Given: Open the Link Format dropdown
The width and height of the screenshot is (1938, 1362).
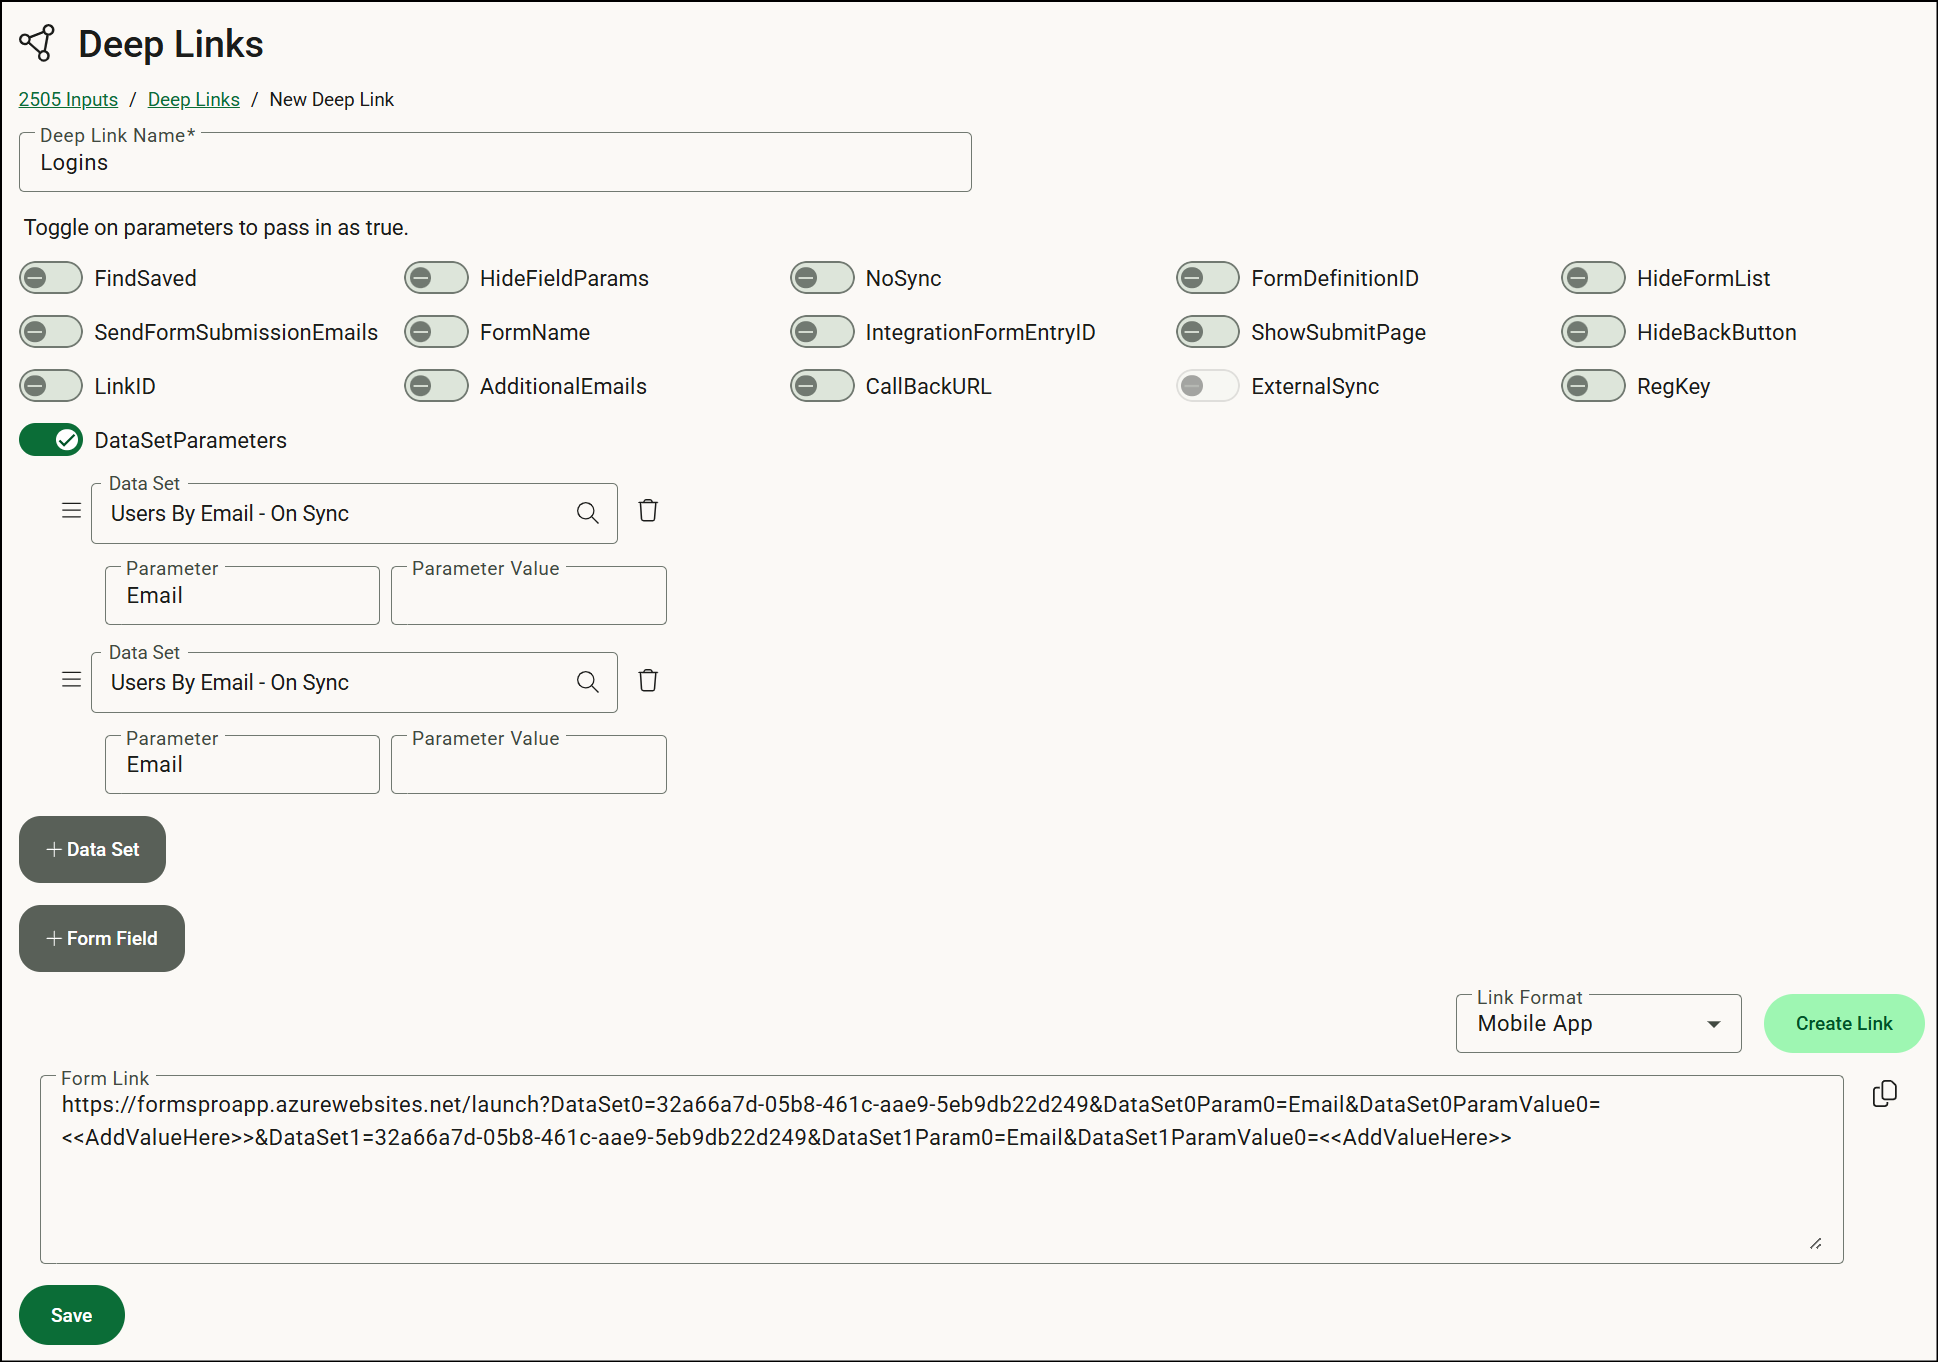Looking at the screenshot, I should click(1598, 1023).
